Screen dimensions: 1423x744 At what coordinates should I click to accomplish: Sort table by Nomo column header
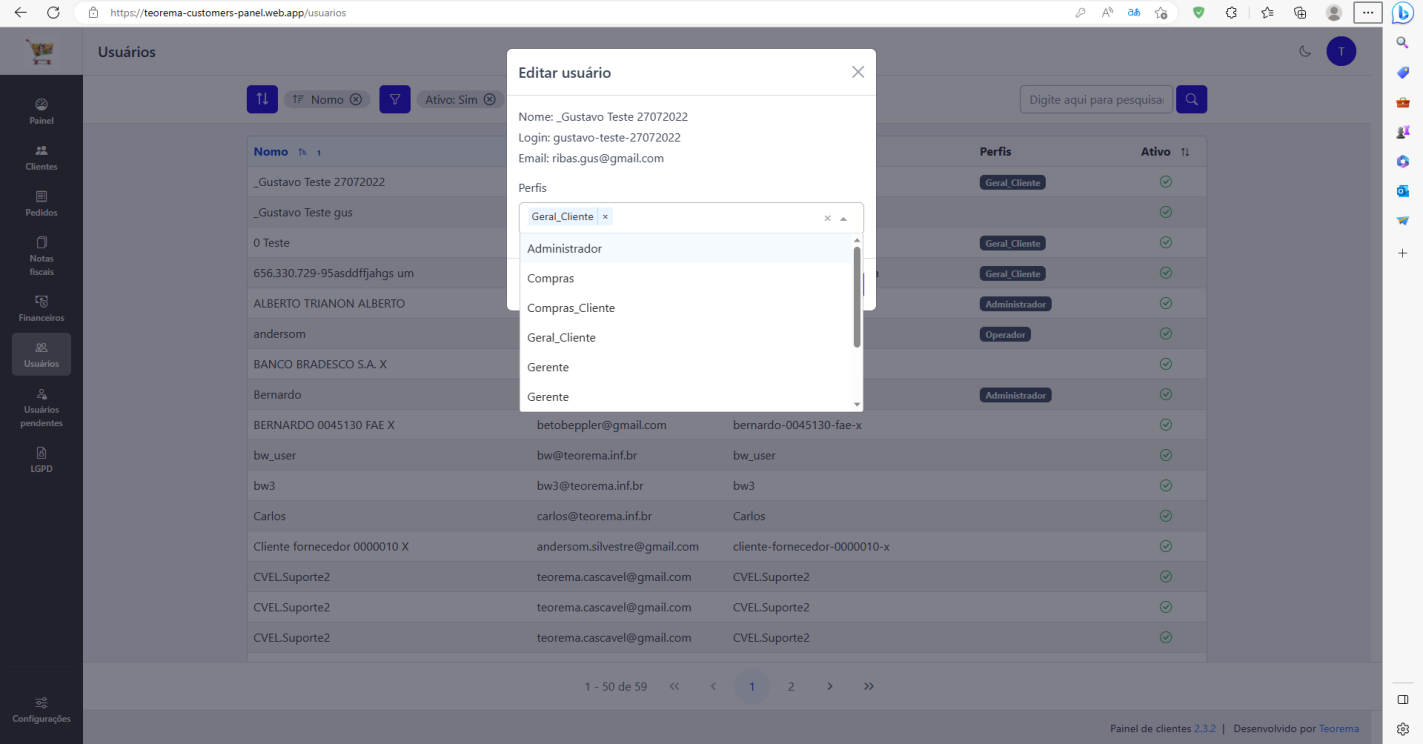click(x=270, y=152)
